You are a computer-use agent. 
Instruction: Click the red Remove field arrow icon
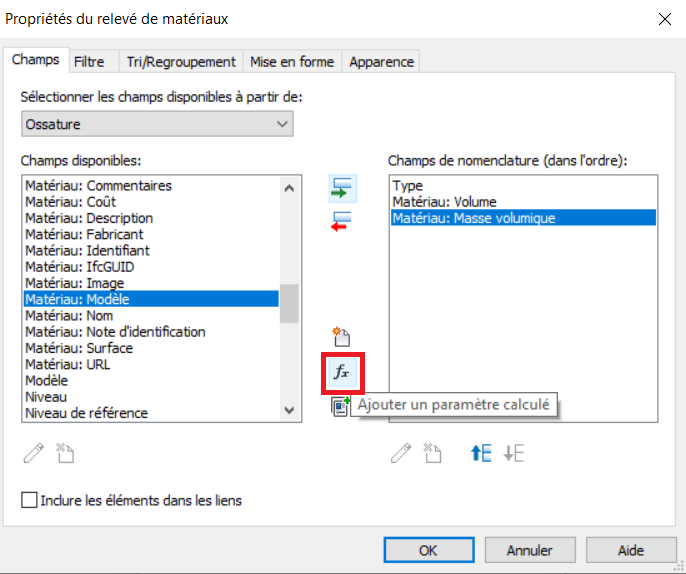342,220
